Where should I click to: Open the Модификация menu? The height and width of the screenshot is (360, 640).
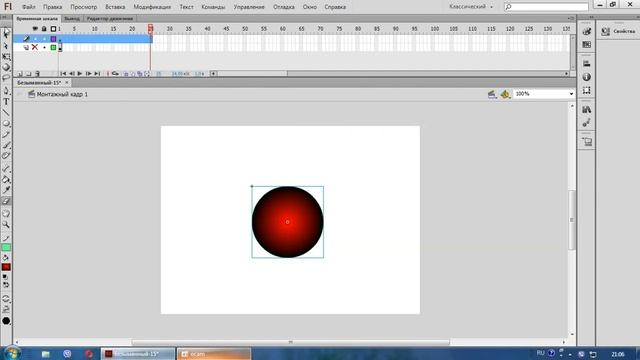(x=152, y=7)
